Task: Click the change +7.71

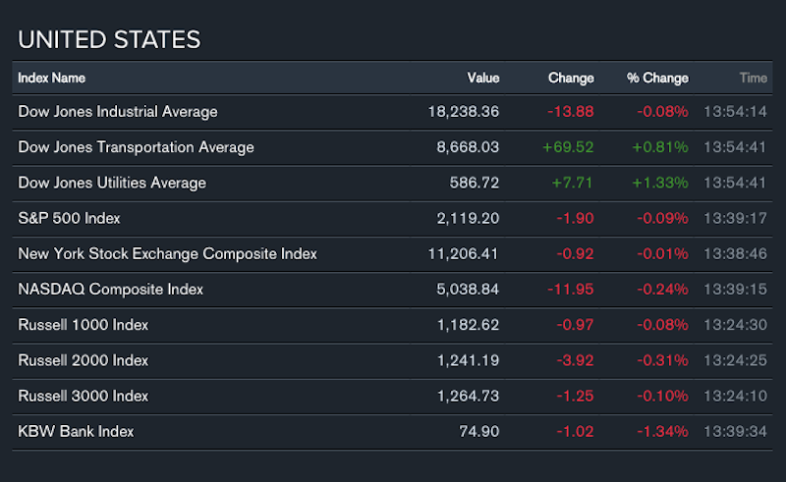Action: (572, 183)
